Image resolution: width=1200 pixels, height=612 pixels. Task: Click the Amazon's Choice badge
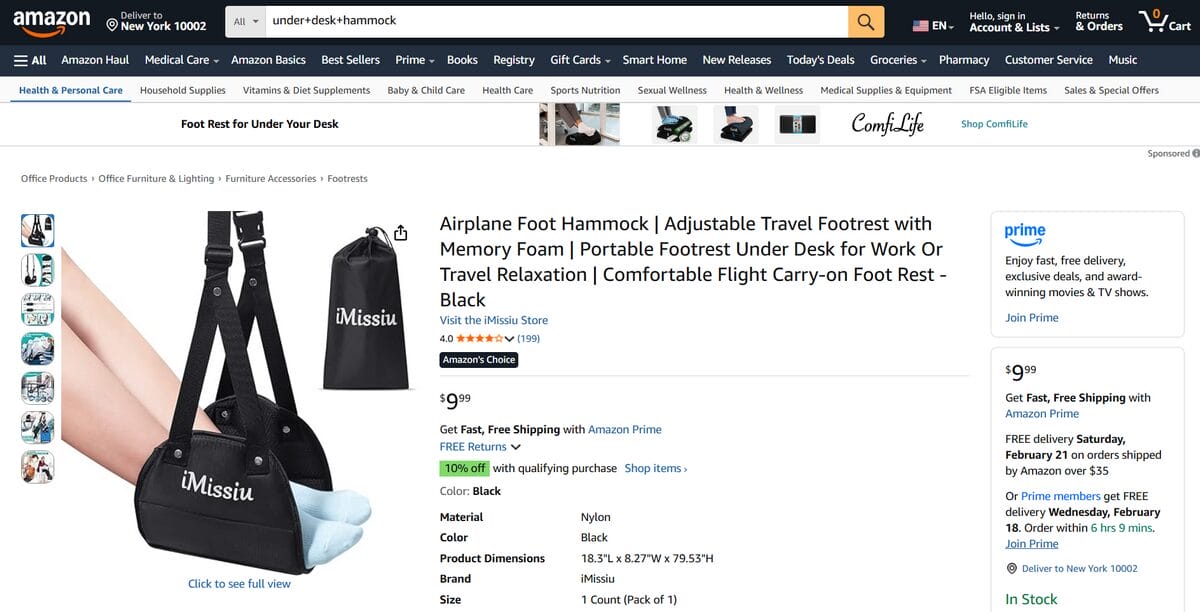click(x=481, y=358)
